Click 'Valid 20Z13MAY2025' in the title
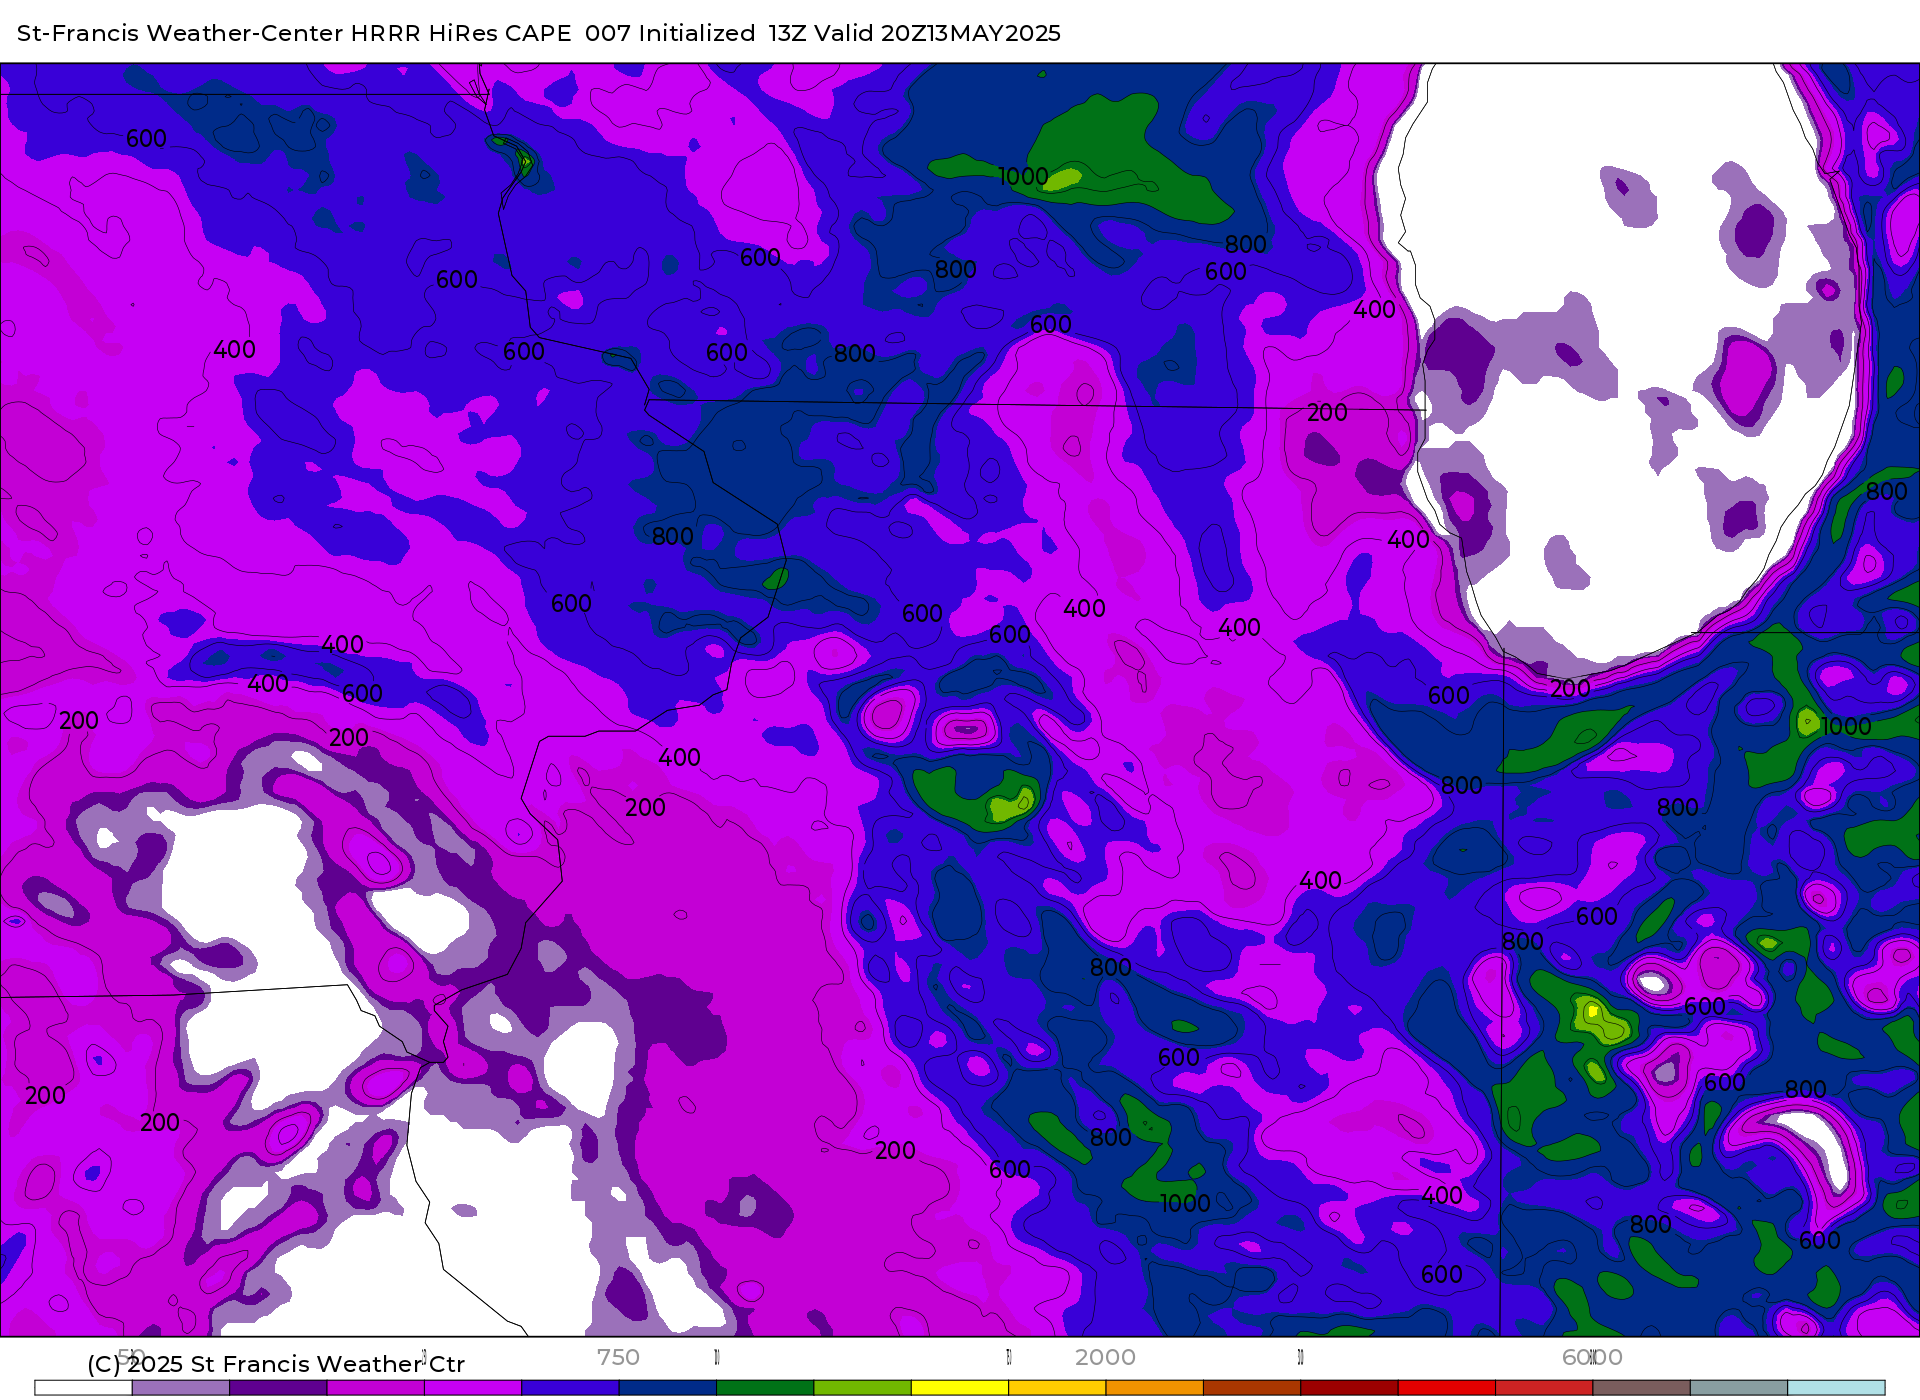Screen dimensions: 1920x1400 pos(938,33)
